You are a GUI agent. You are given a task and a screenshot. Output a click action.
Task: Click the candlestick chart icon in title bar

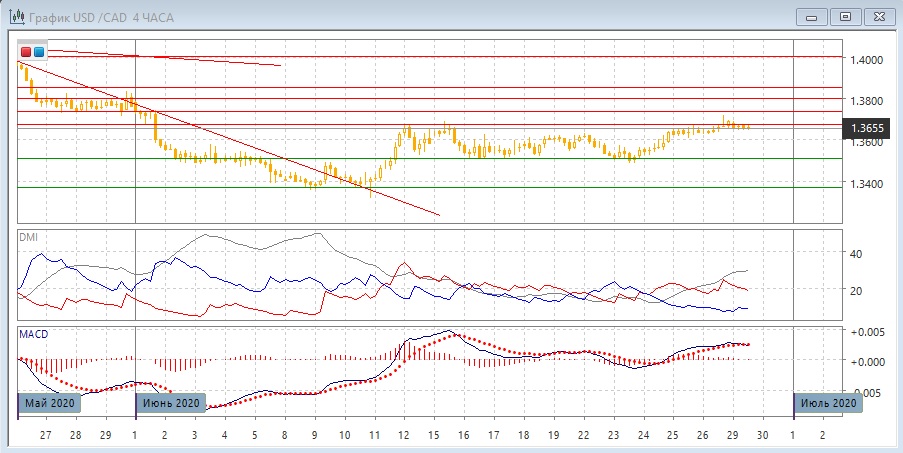16,16
